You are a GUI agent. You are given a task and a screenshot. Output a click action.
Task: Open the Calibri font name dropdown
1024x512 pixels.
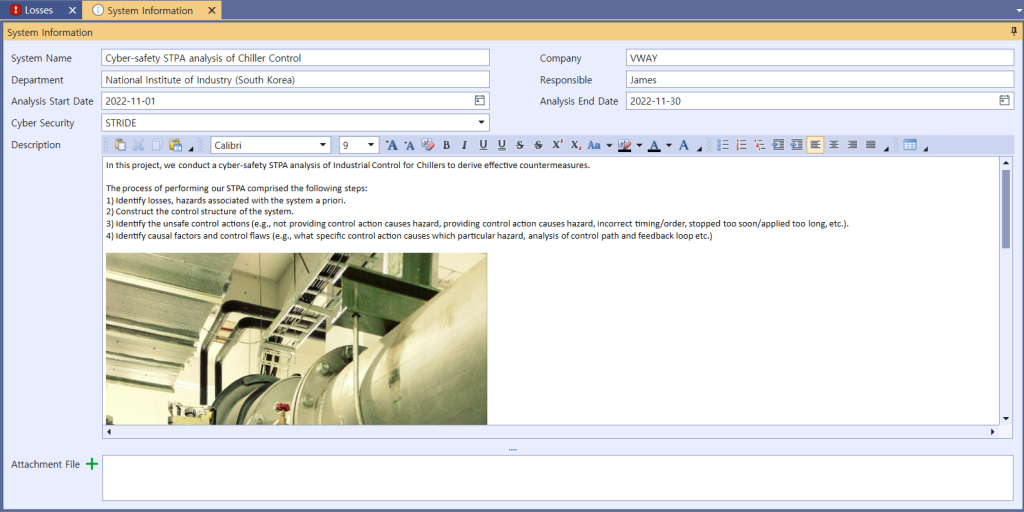coord(323,145)
